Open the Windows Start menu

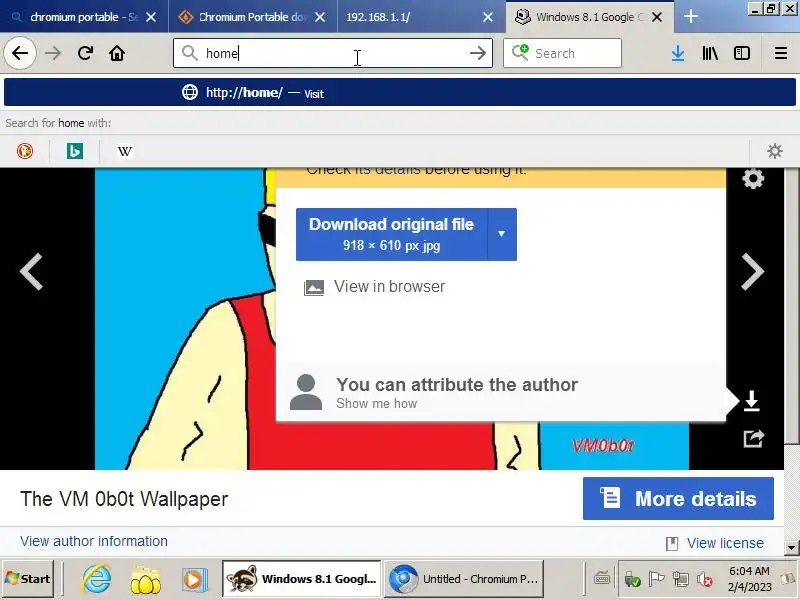pyautogui.click(x=28, y=579)
